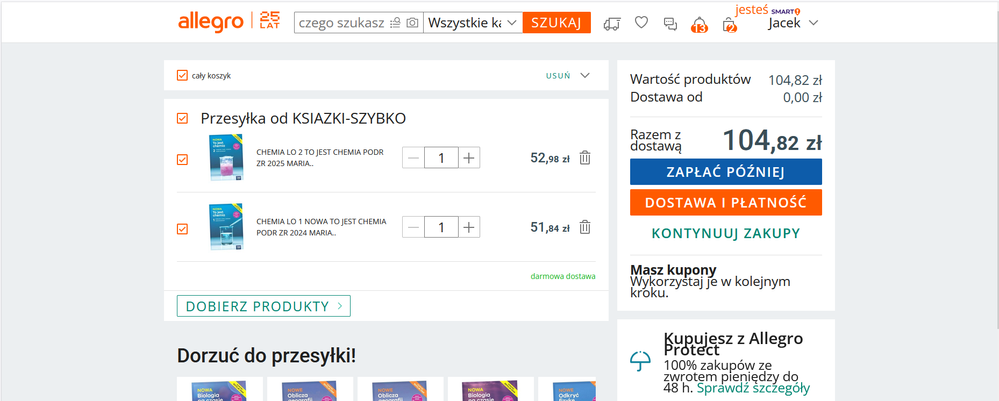Decrease quantity of CHEMIA LO 1 book
Screen dimensions: 999x401
pyautogui.click(x=413, y=227)
